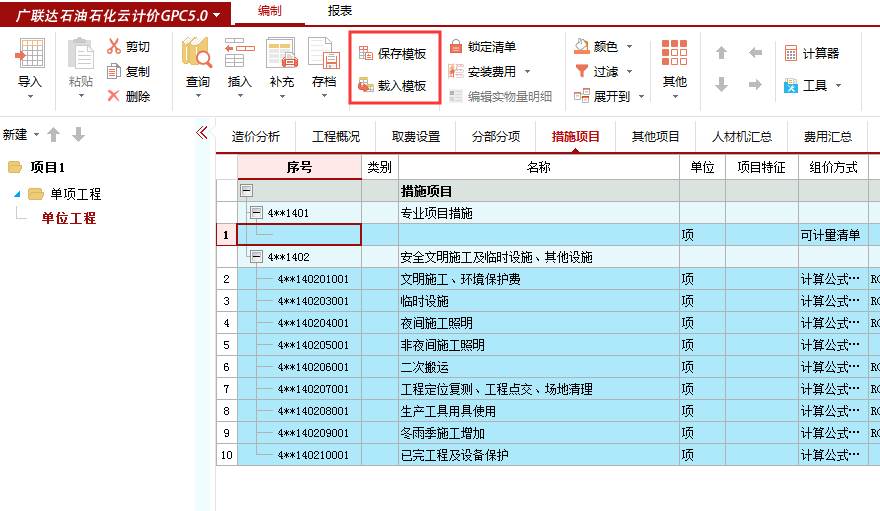This screenshot has height=511, width=880.
Task: Switch to the 报表 ribbon tab
Action: 340,11
